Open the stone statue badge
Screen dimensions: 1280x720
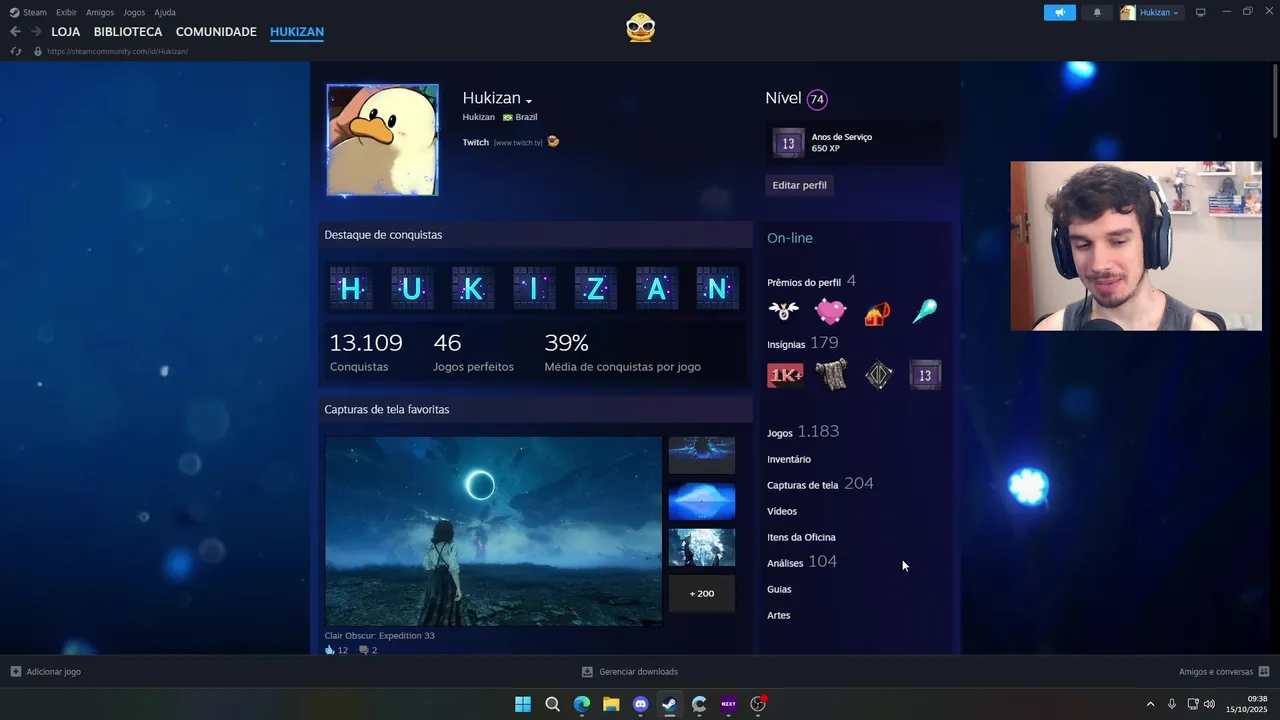831,374
